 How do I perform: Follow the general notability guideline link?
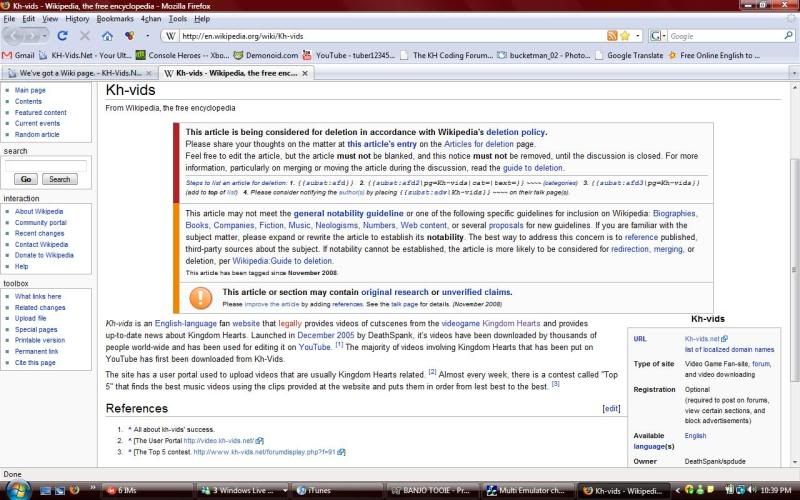[348, 214]
